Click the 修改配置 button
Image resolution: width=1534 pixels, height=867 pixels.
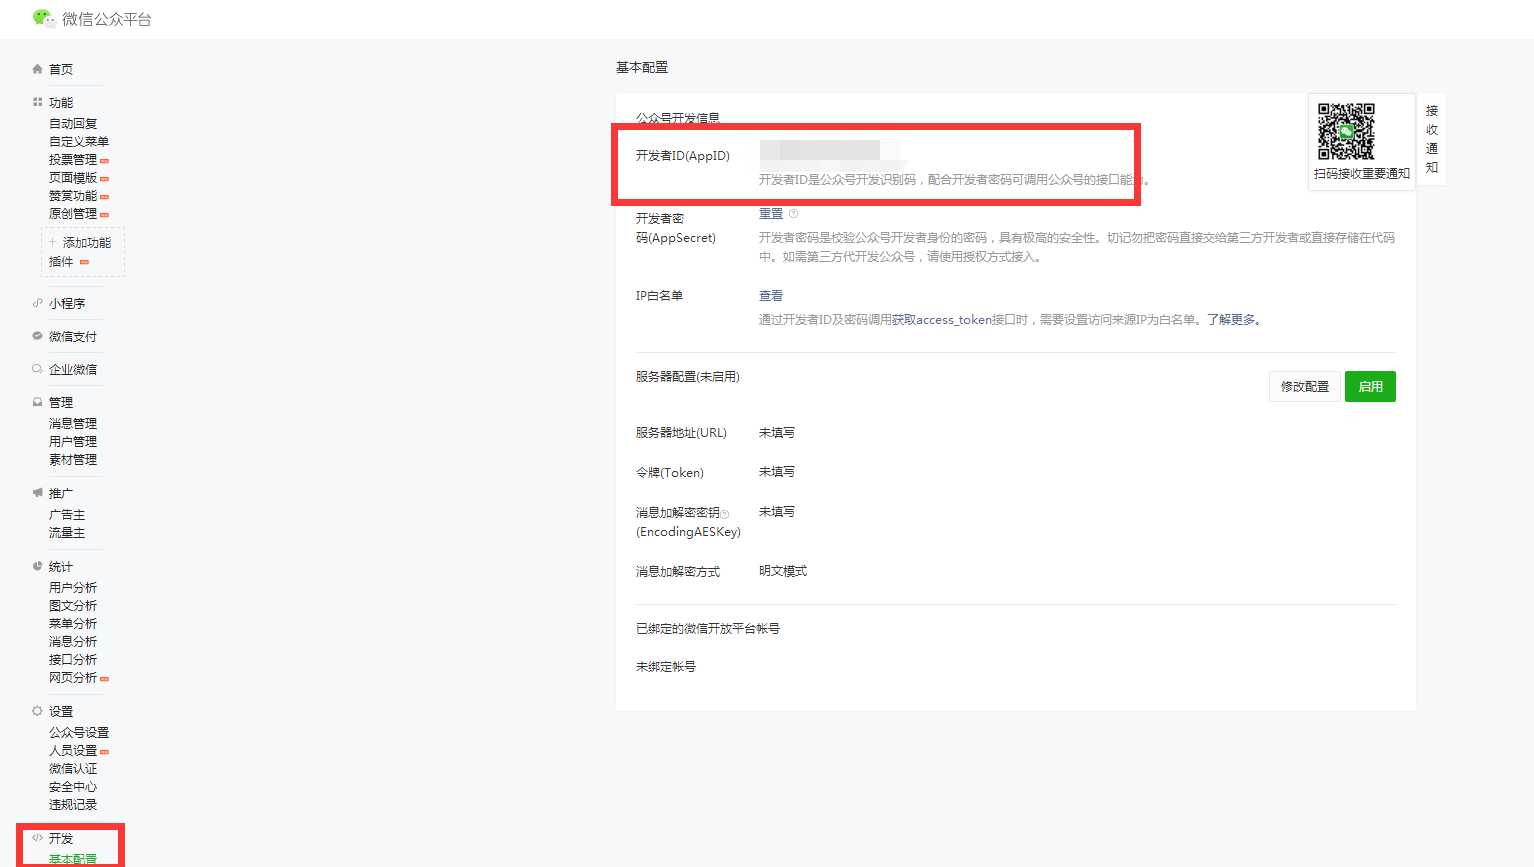click(x=1305, y=386)
